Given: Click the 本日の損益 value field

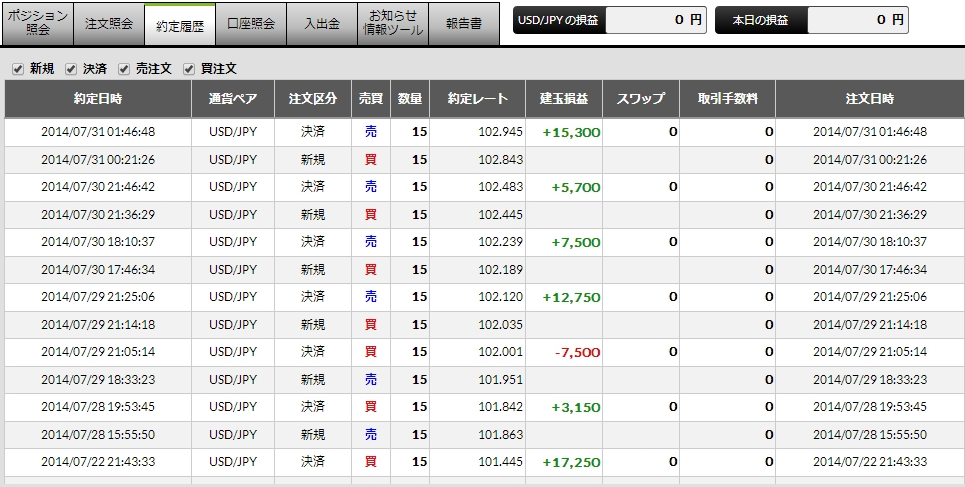Looking at the screenshot, I should 857,19.
